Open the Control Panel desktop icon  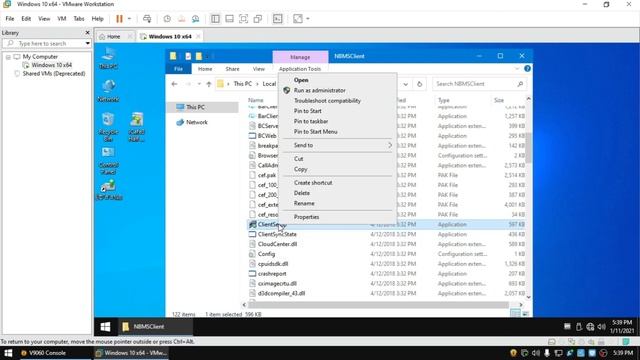(109, 160)
